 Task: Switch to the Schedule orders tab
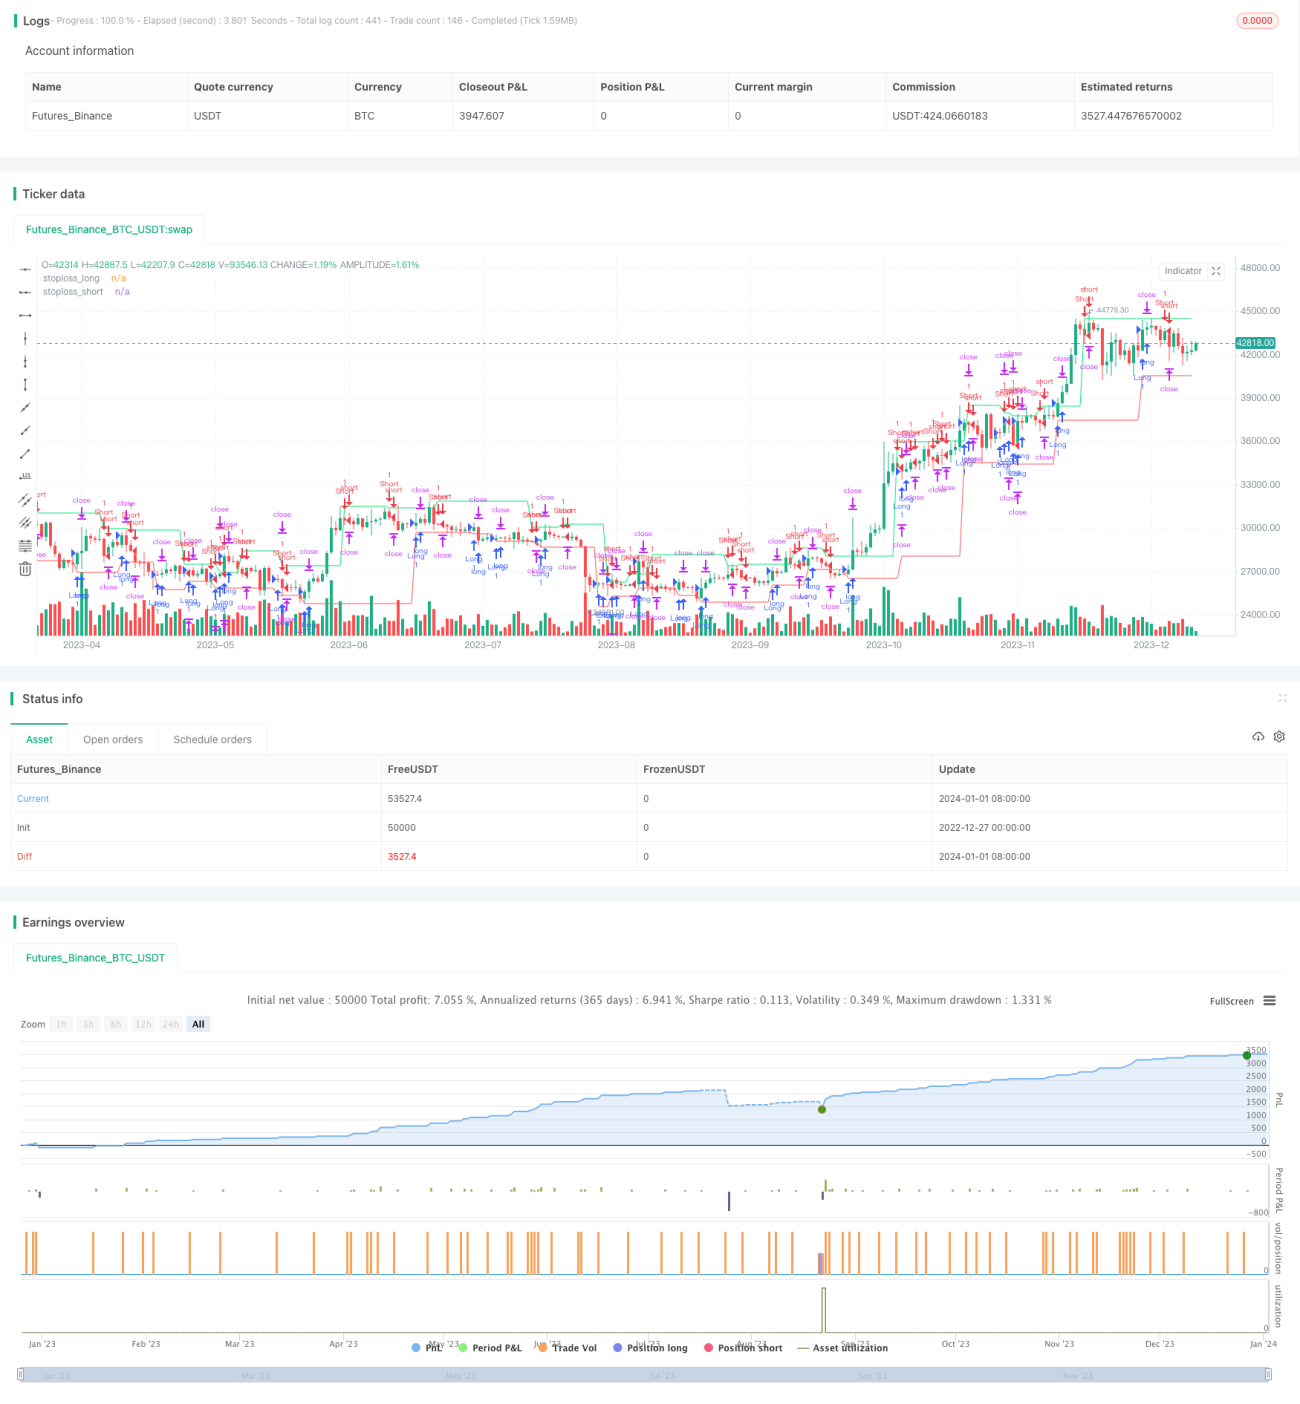(x=212, y=740)
